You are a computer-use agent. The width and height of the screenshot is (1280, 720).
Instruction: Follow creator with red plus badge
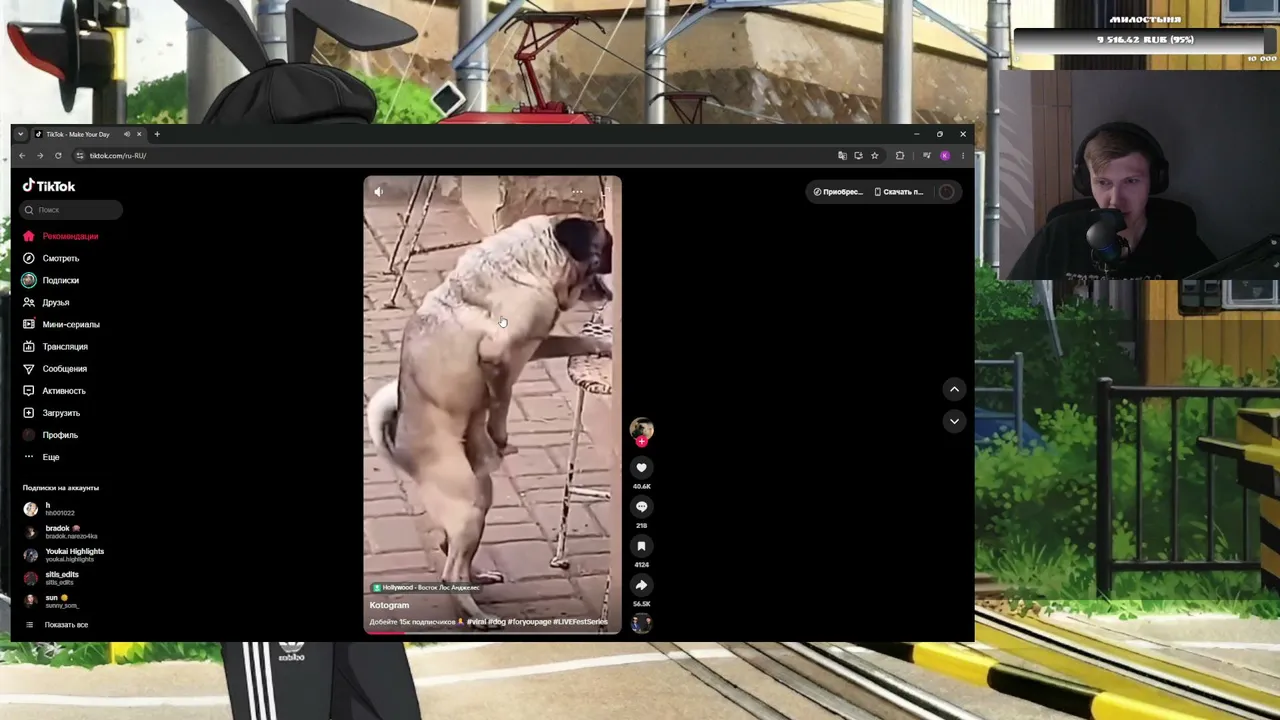[642, 442]
